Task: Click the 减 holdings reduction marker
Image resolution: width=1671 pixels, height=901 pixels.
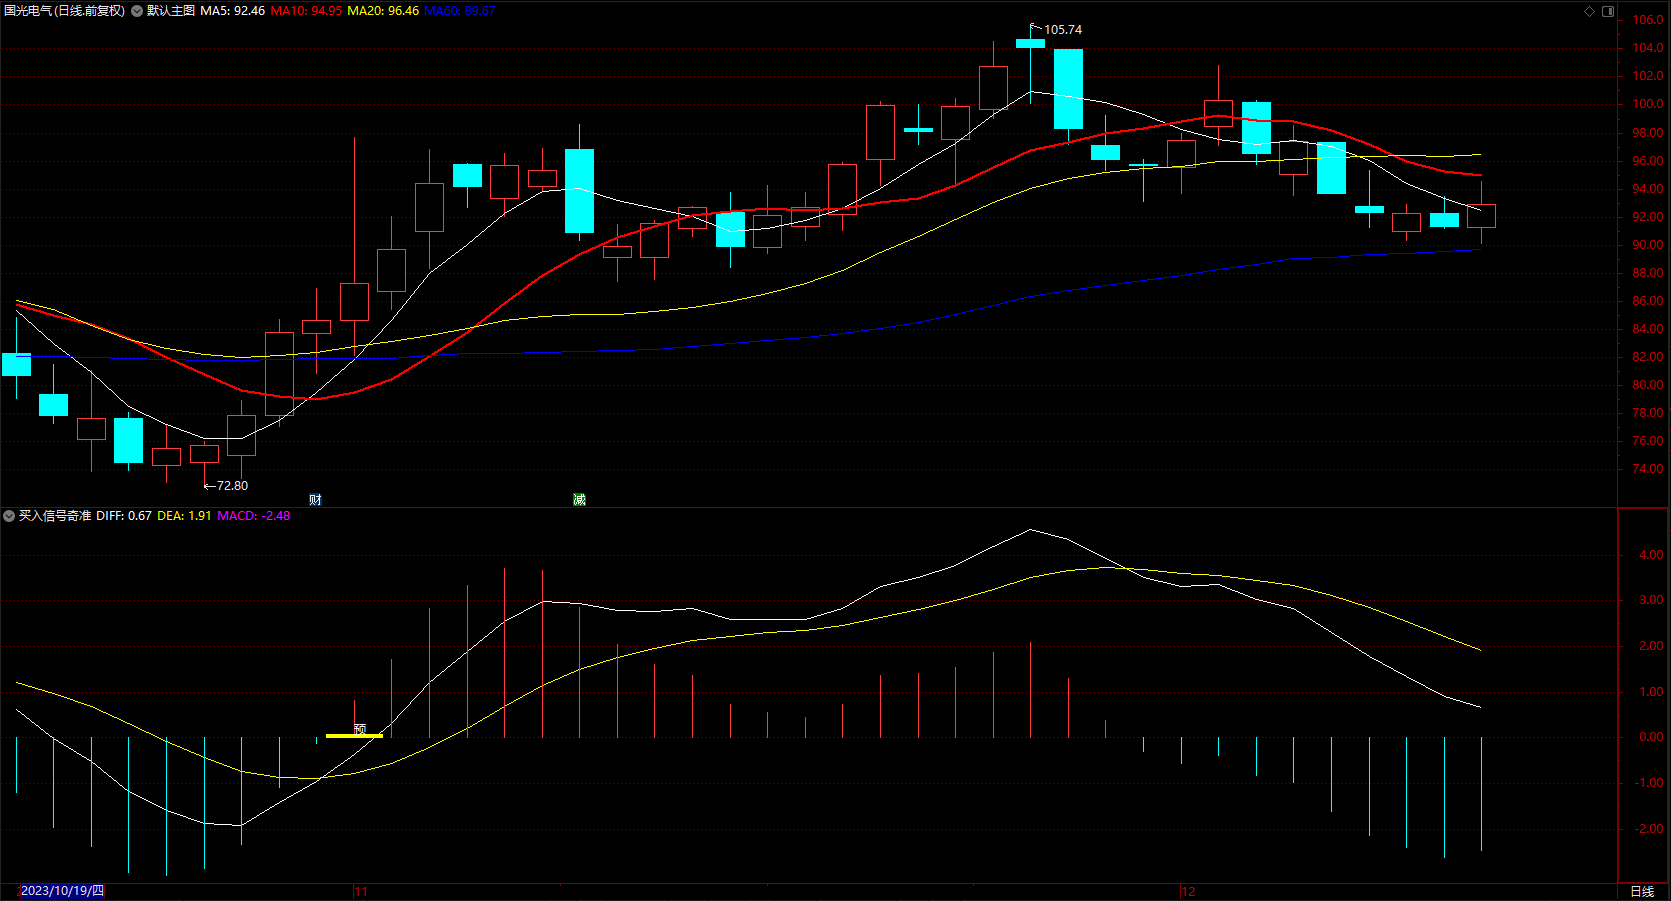Action: coord(579,499)
